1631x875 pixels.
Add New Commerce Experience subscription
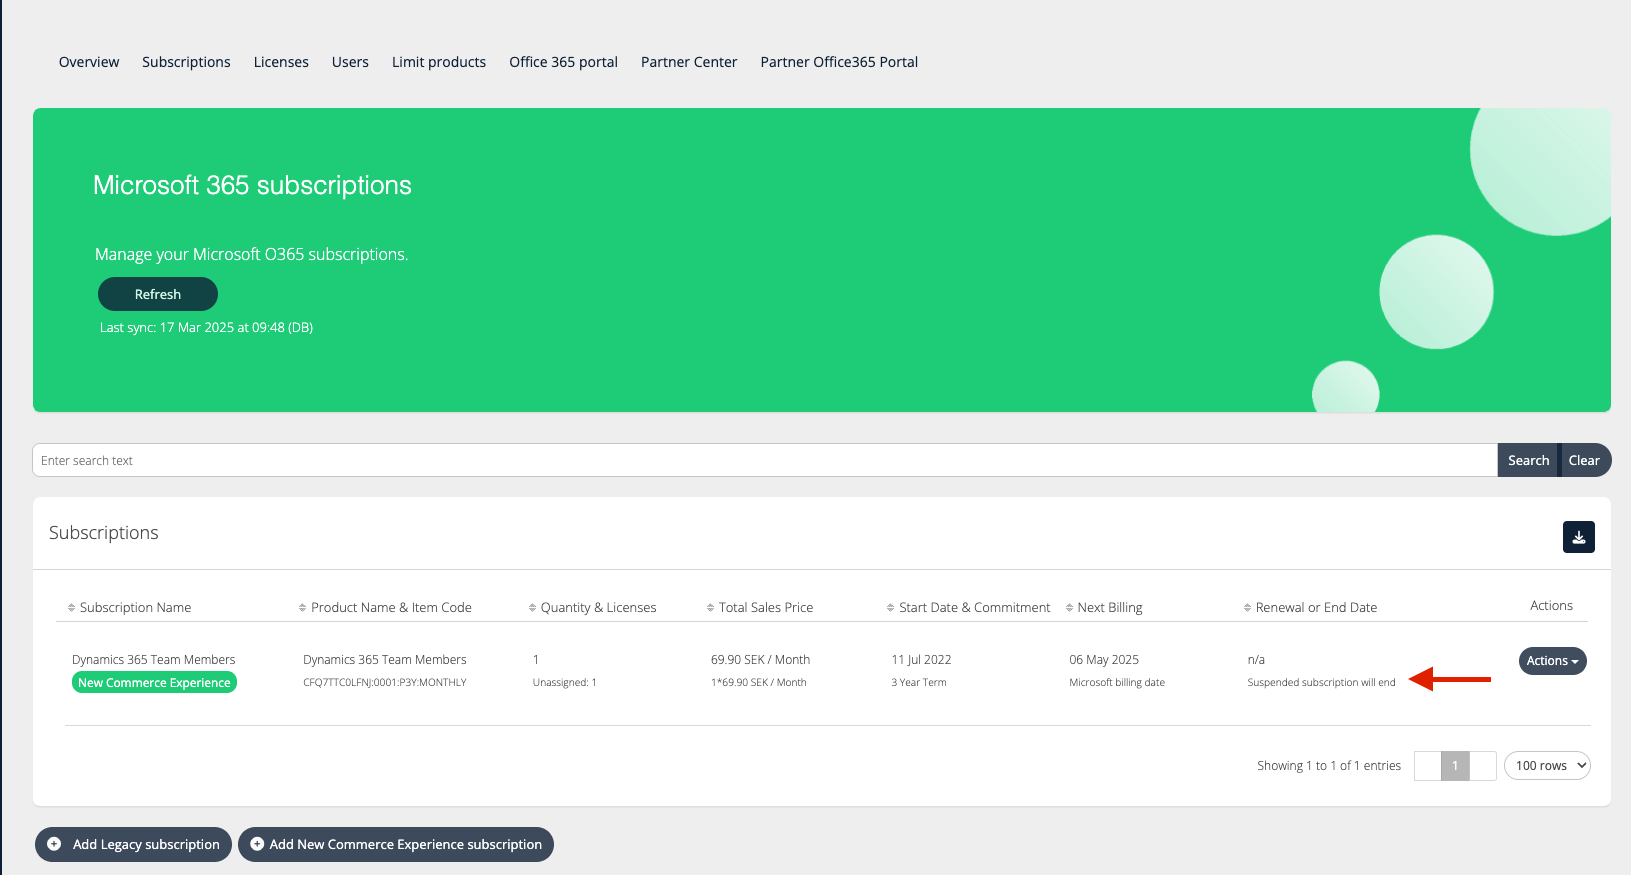396,844
